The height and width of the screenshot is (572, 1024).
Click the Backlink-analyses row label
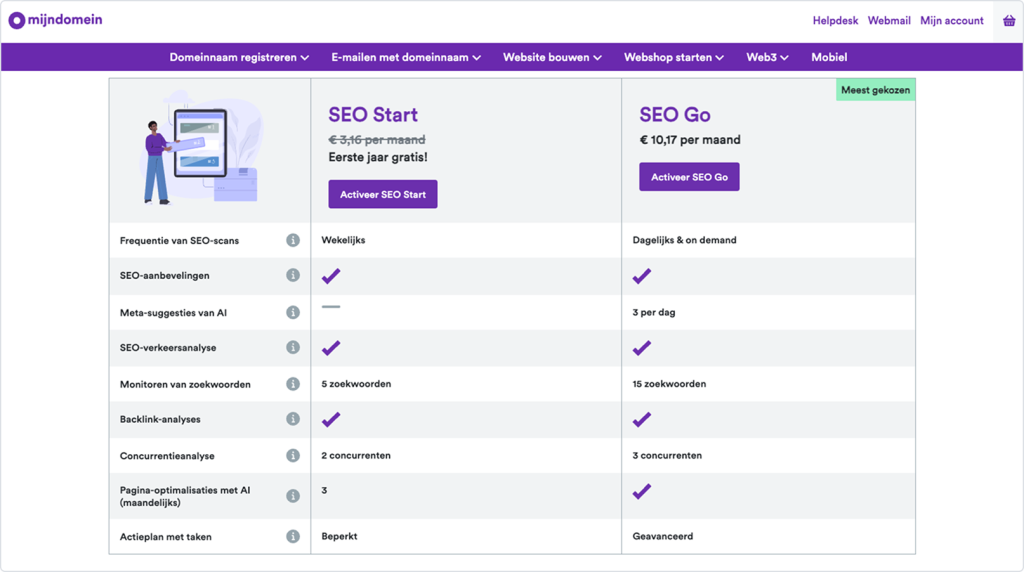(160, 420)
